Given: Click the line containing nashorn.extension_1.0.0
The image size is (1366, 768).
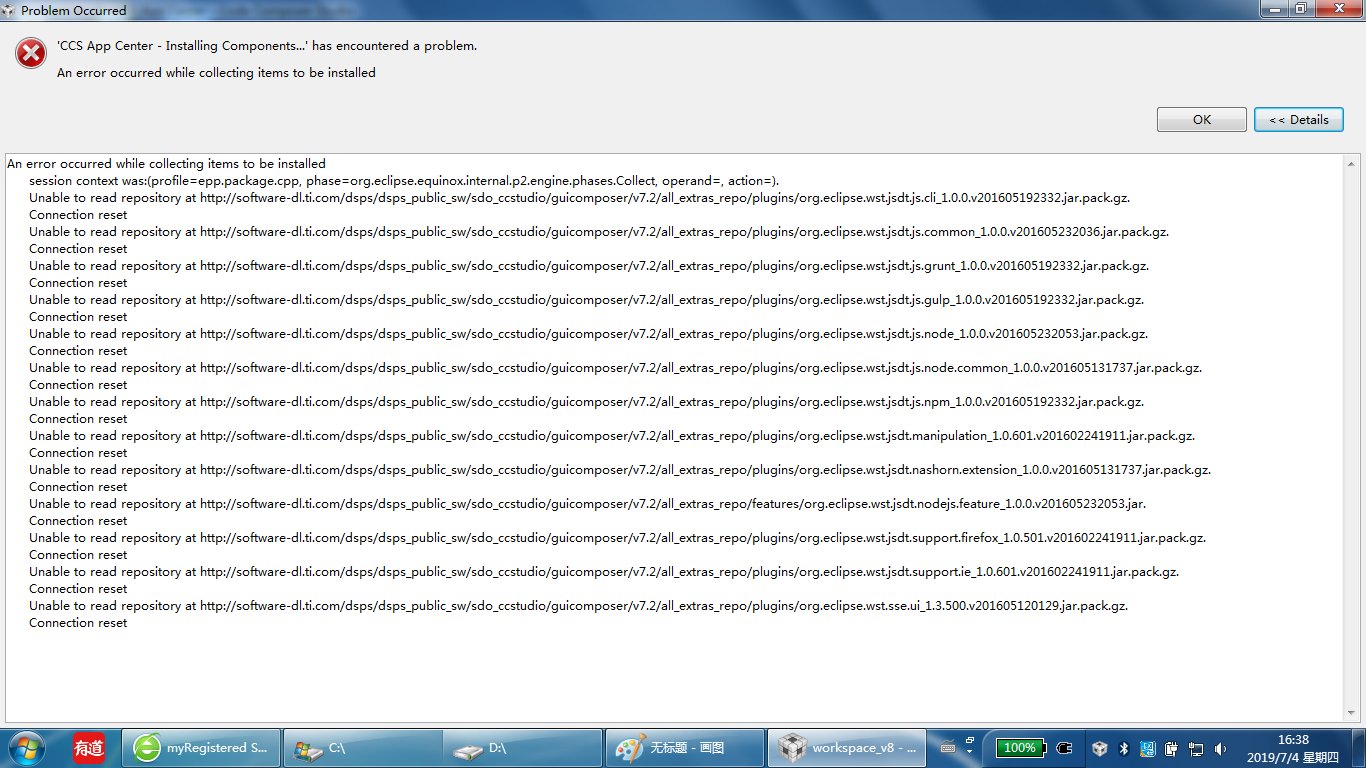Looking at the screenshot, I should click(x=620, y=470).
